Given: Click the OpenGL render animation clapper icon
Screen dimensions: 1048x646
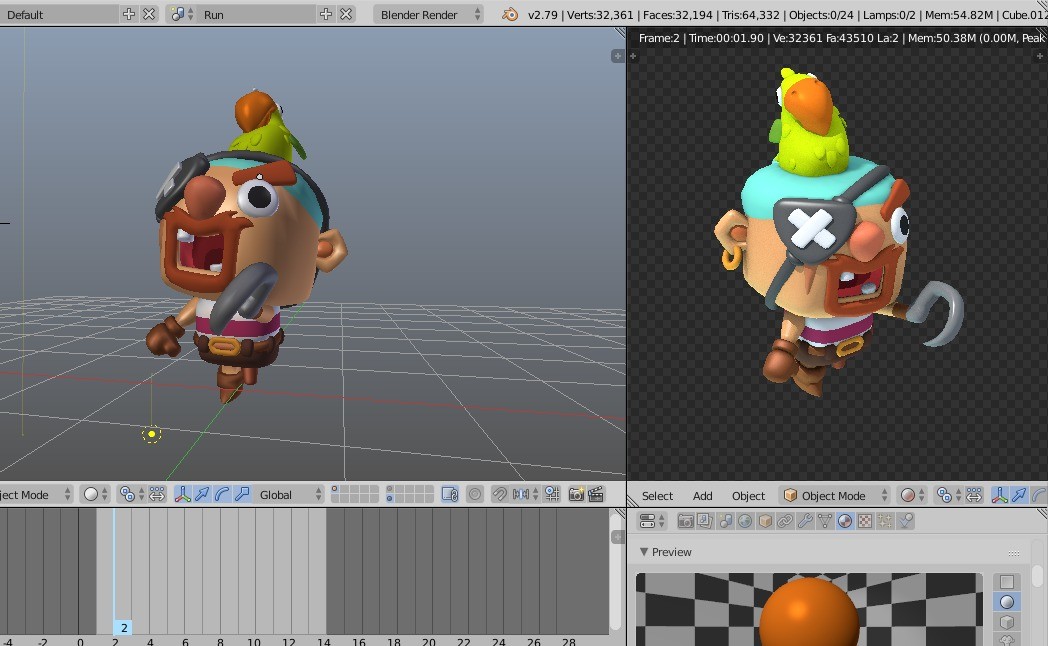Looking at the screenshot, I should [596, 495].
